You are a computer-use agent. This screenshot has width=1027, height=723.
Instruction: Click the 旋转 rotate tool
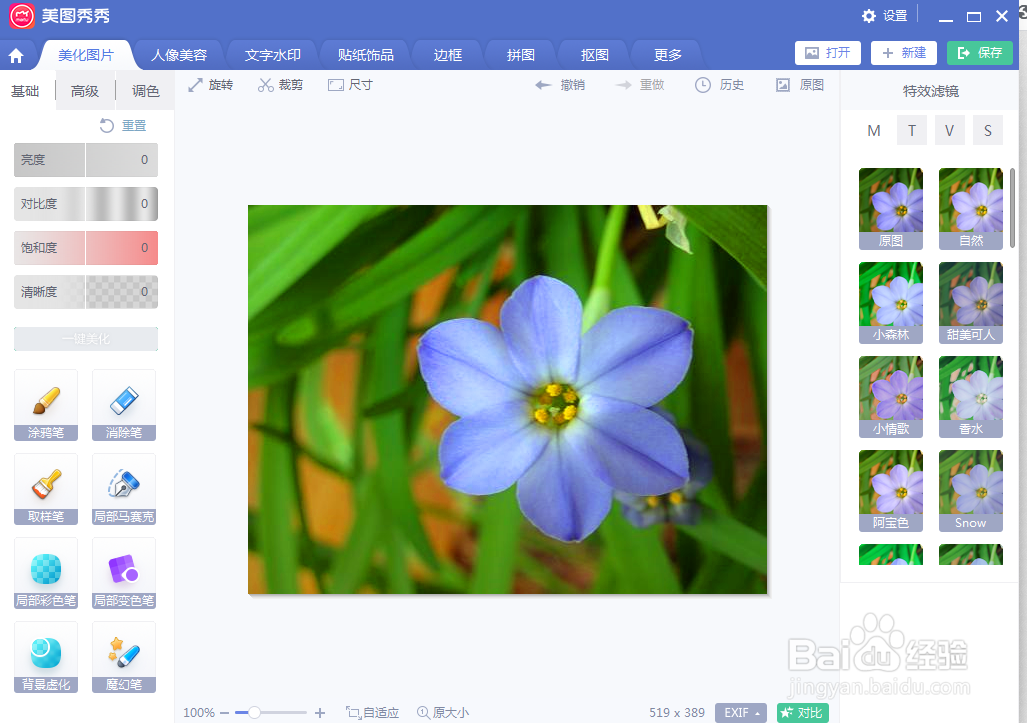(210, 85)
